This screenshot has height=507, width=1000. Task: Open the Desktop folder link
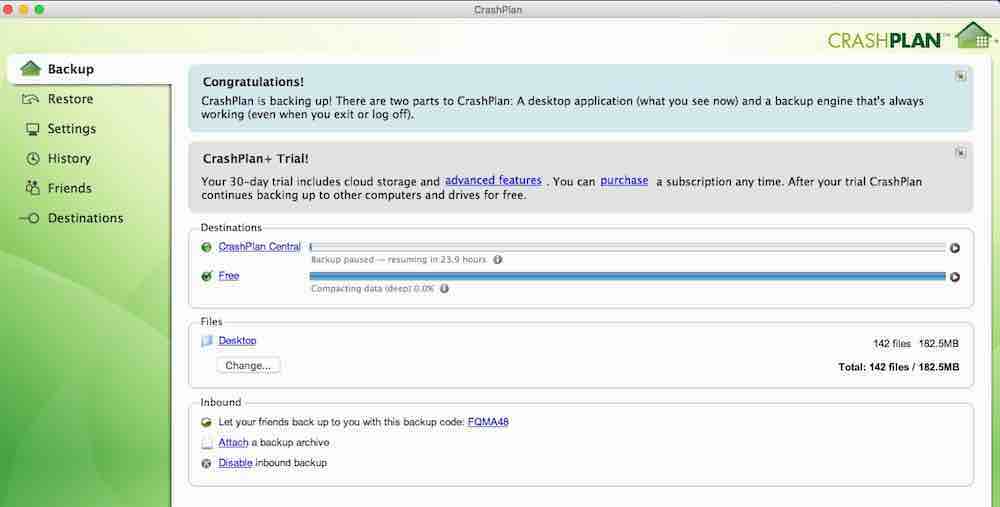[237, 341]
